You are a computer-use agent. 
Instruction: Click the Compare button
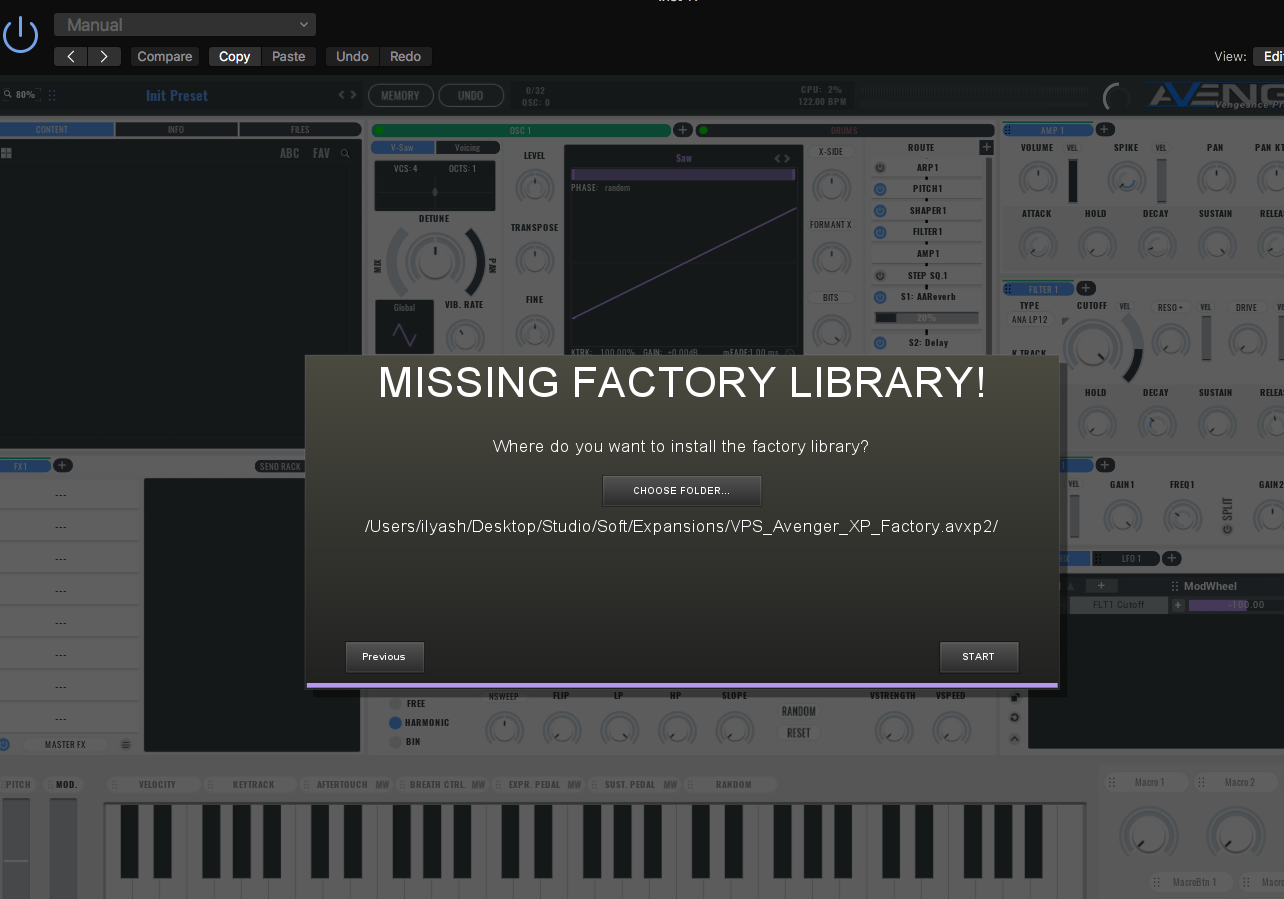coord(165,56)
